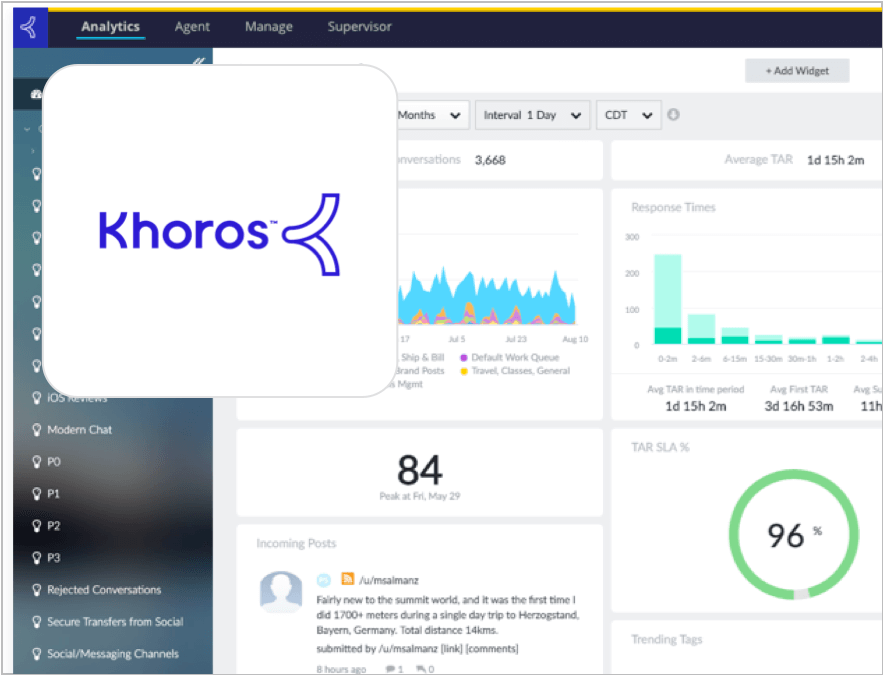
Task: Click the 96% TAR SLA donut gauge
Action: [x=794, y=535]
